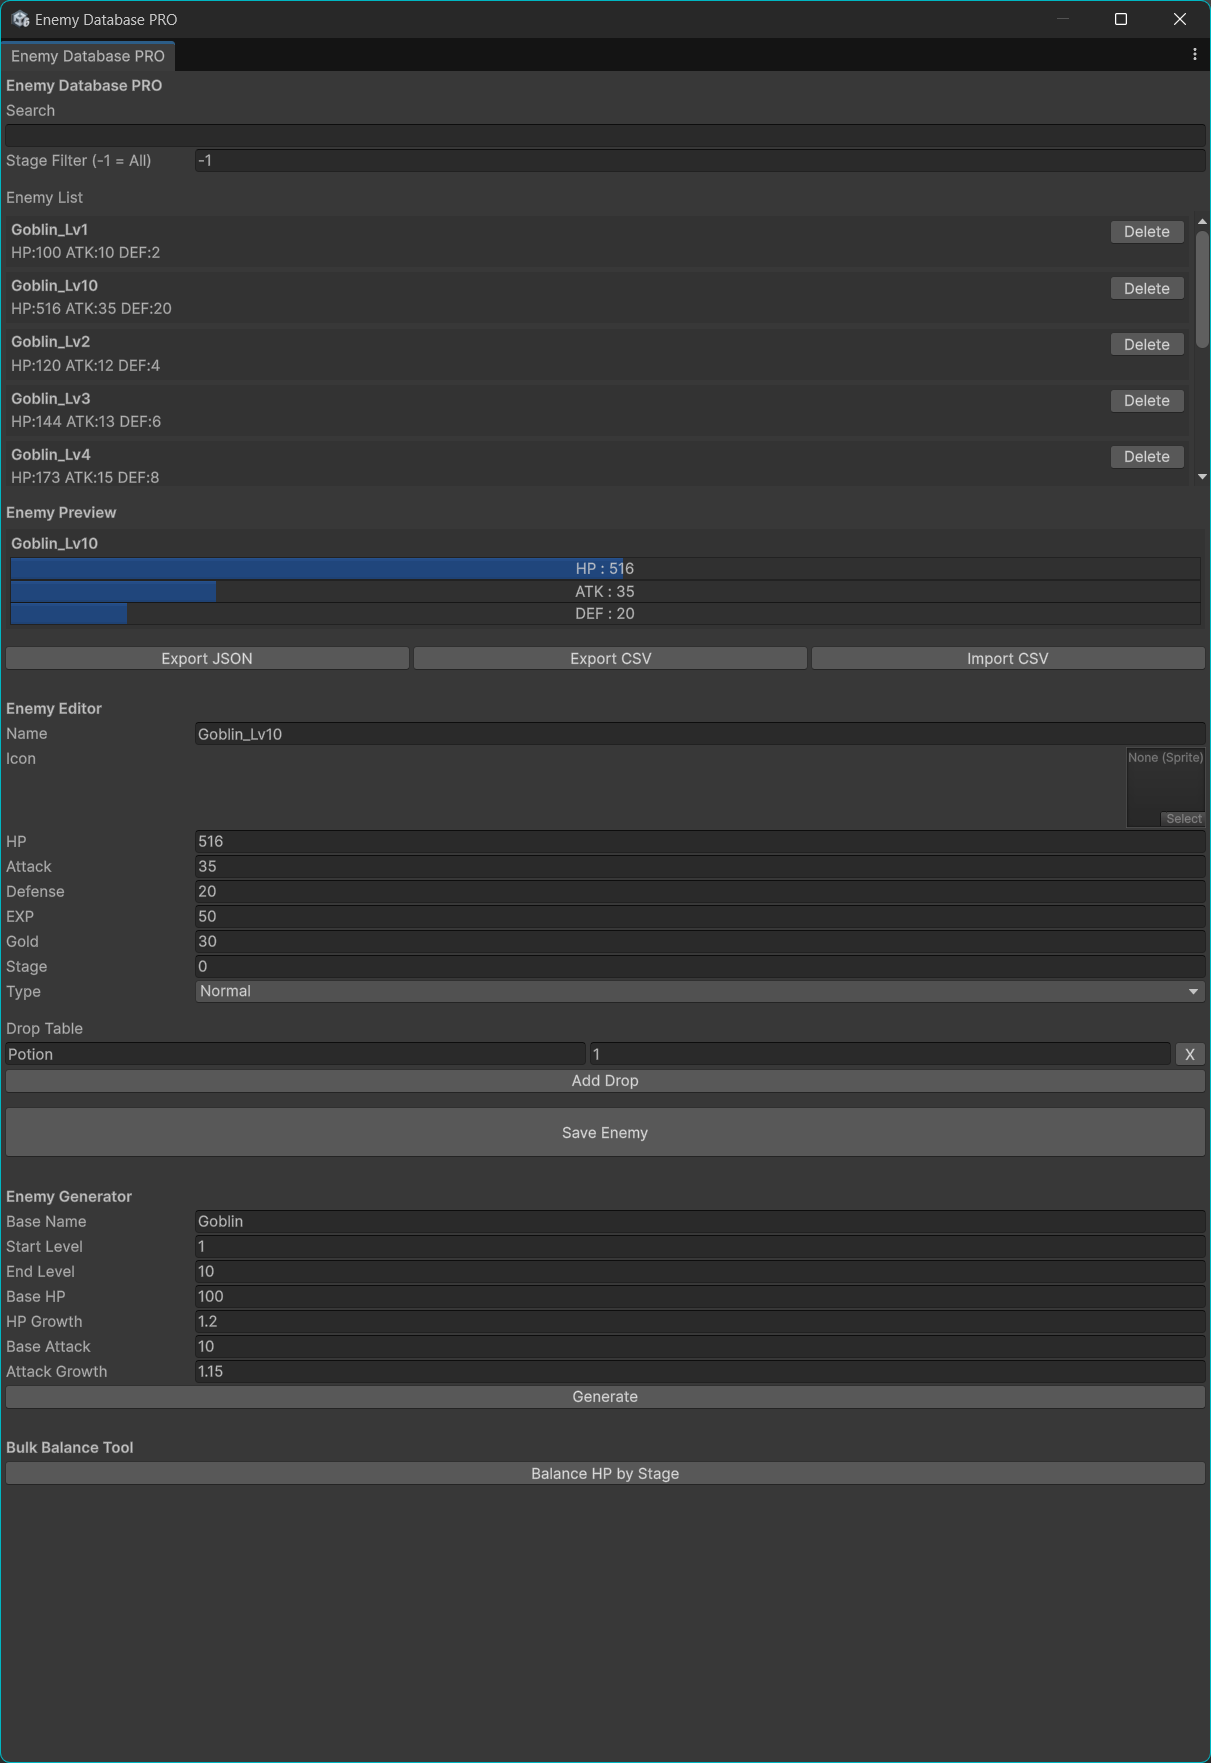Maximize the Enemy Database PRO window
Screen dimensions: 1211x1763
[1121, 19]
